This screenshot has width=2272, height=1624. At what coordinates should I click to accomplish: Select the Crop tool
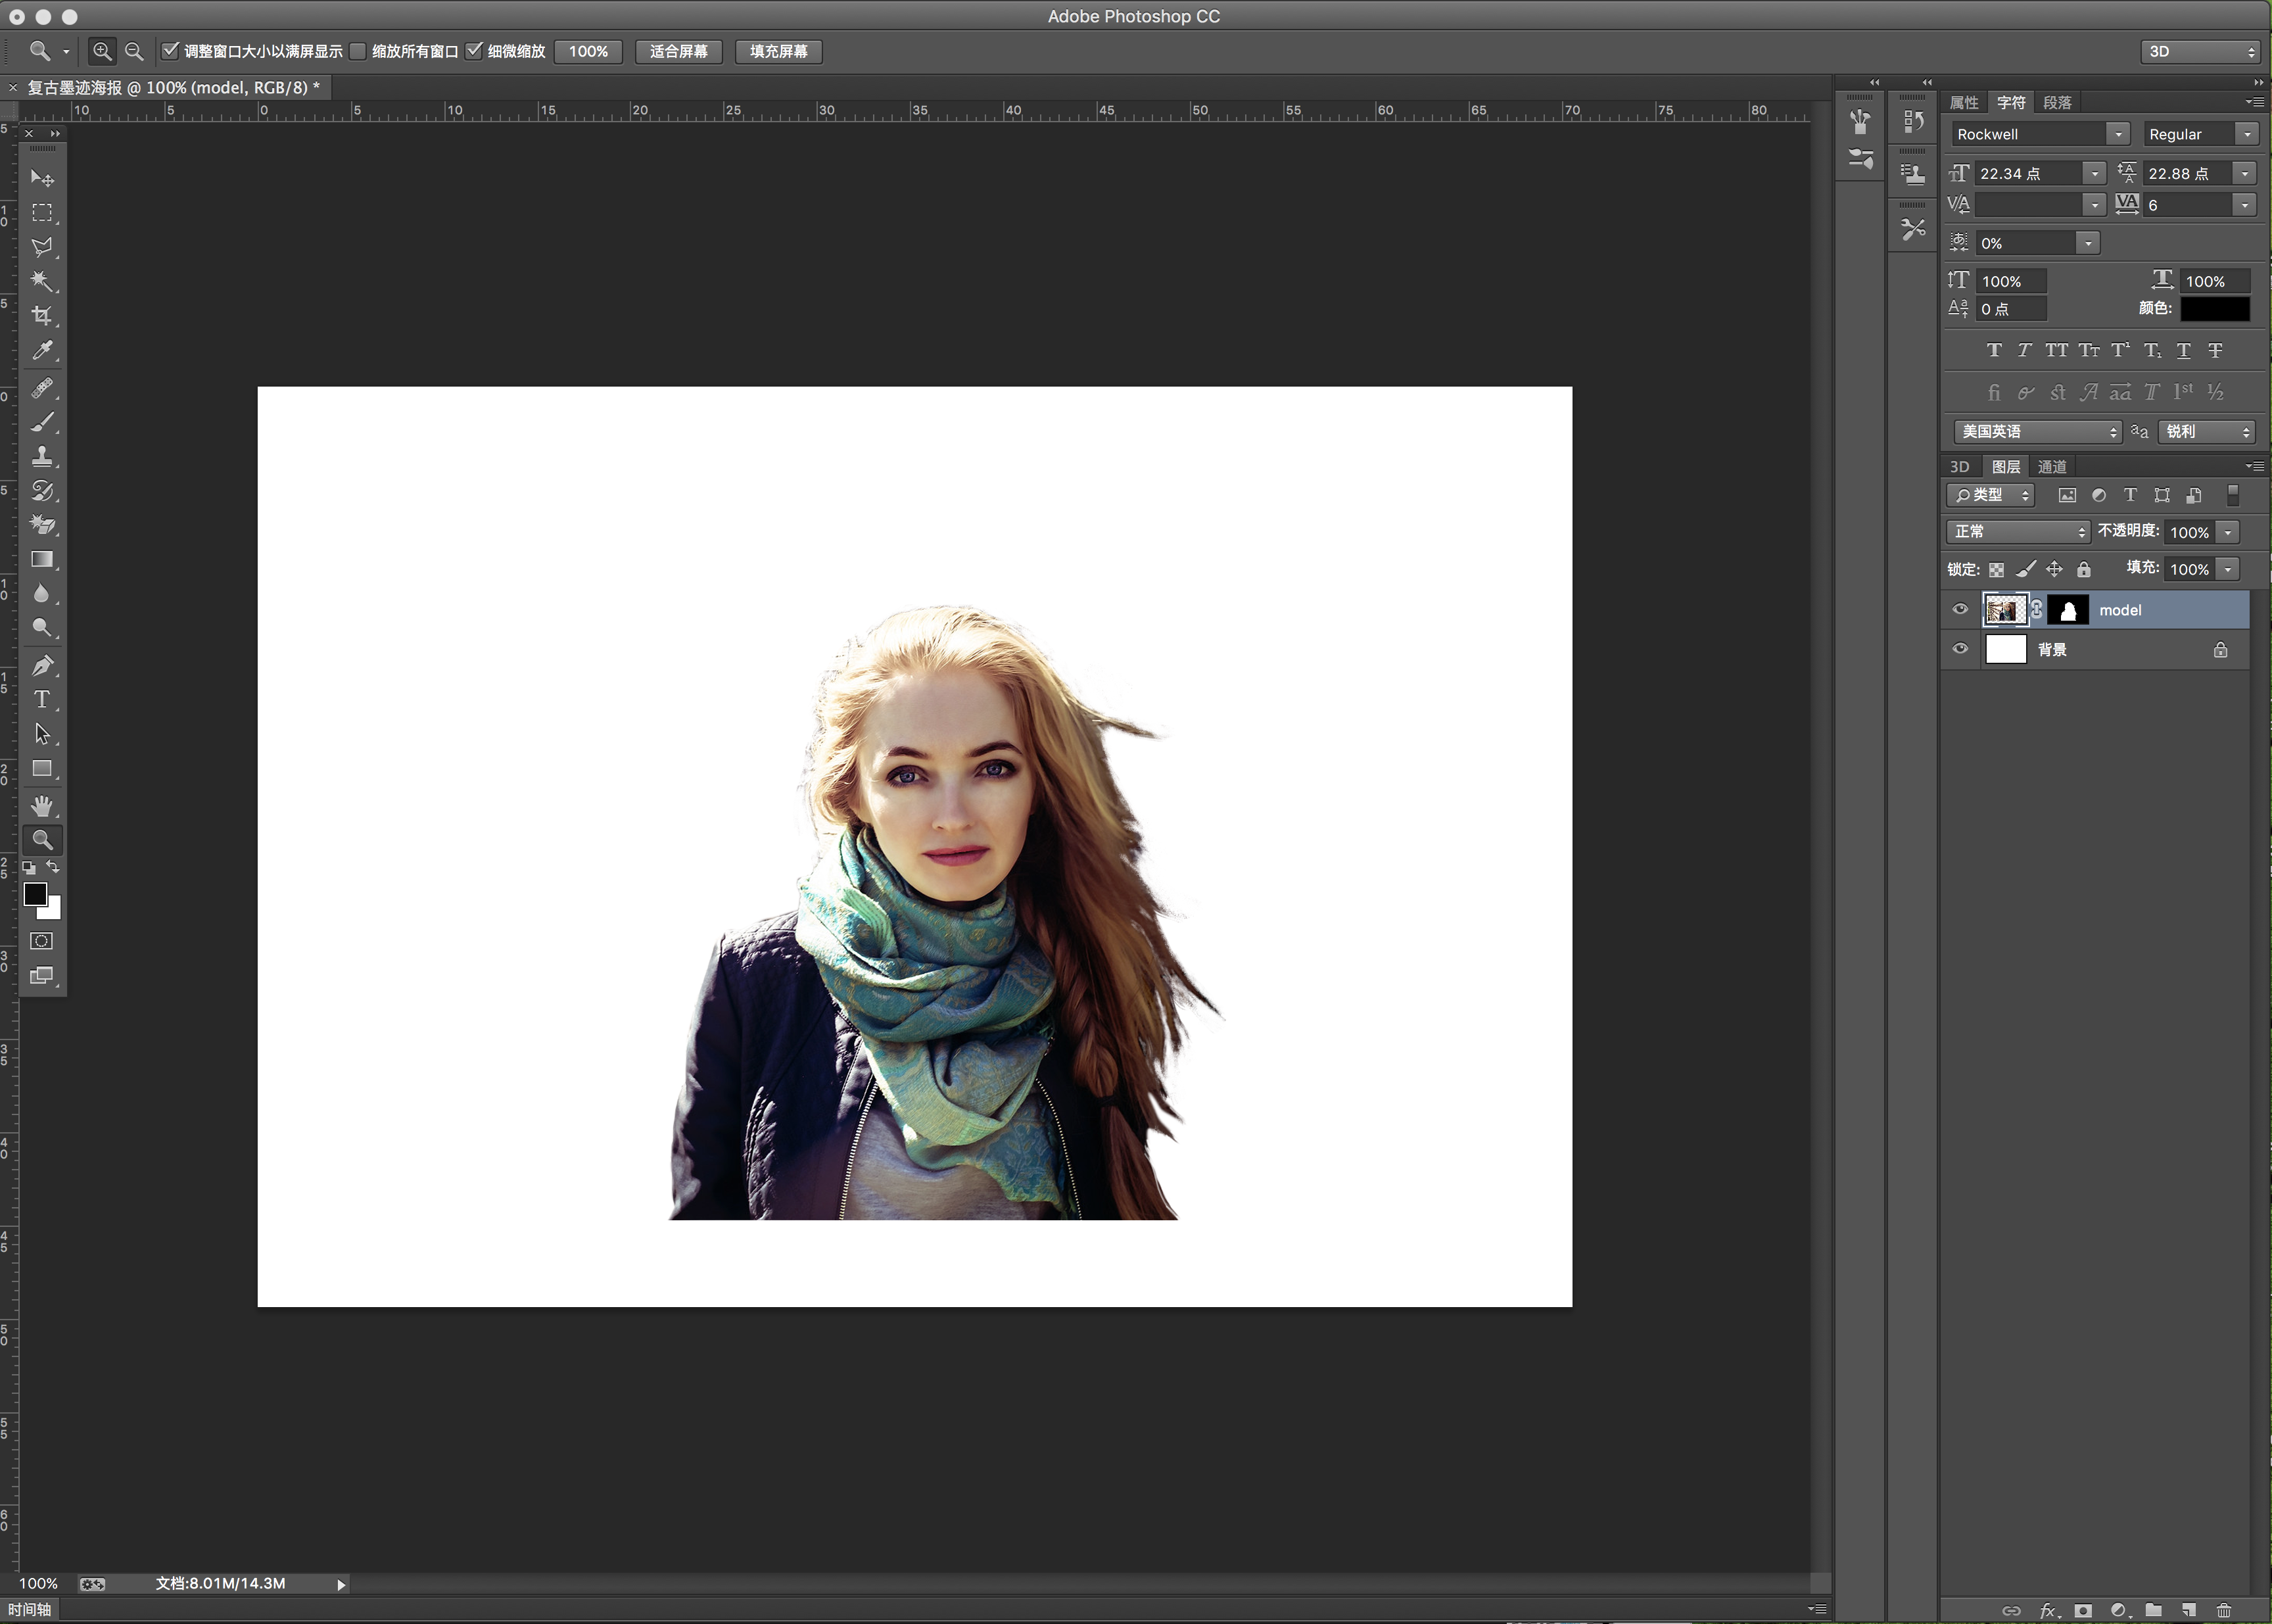pyautogui.click(x=42, y=316)
